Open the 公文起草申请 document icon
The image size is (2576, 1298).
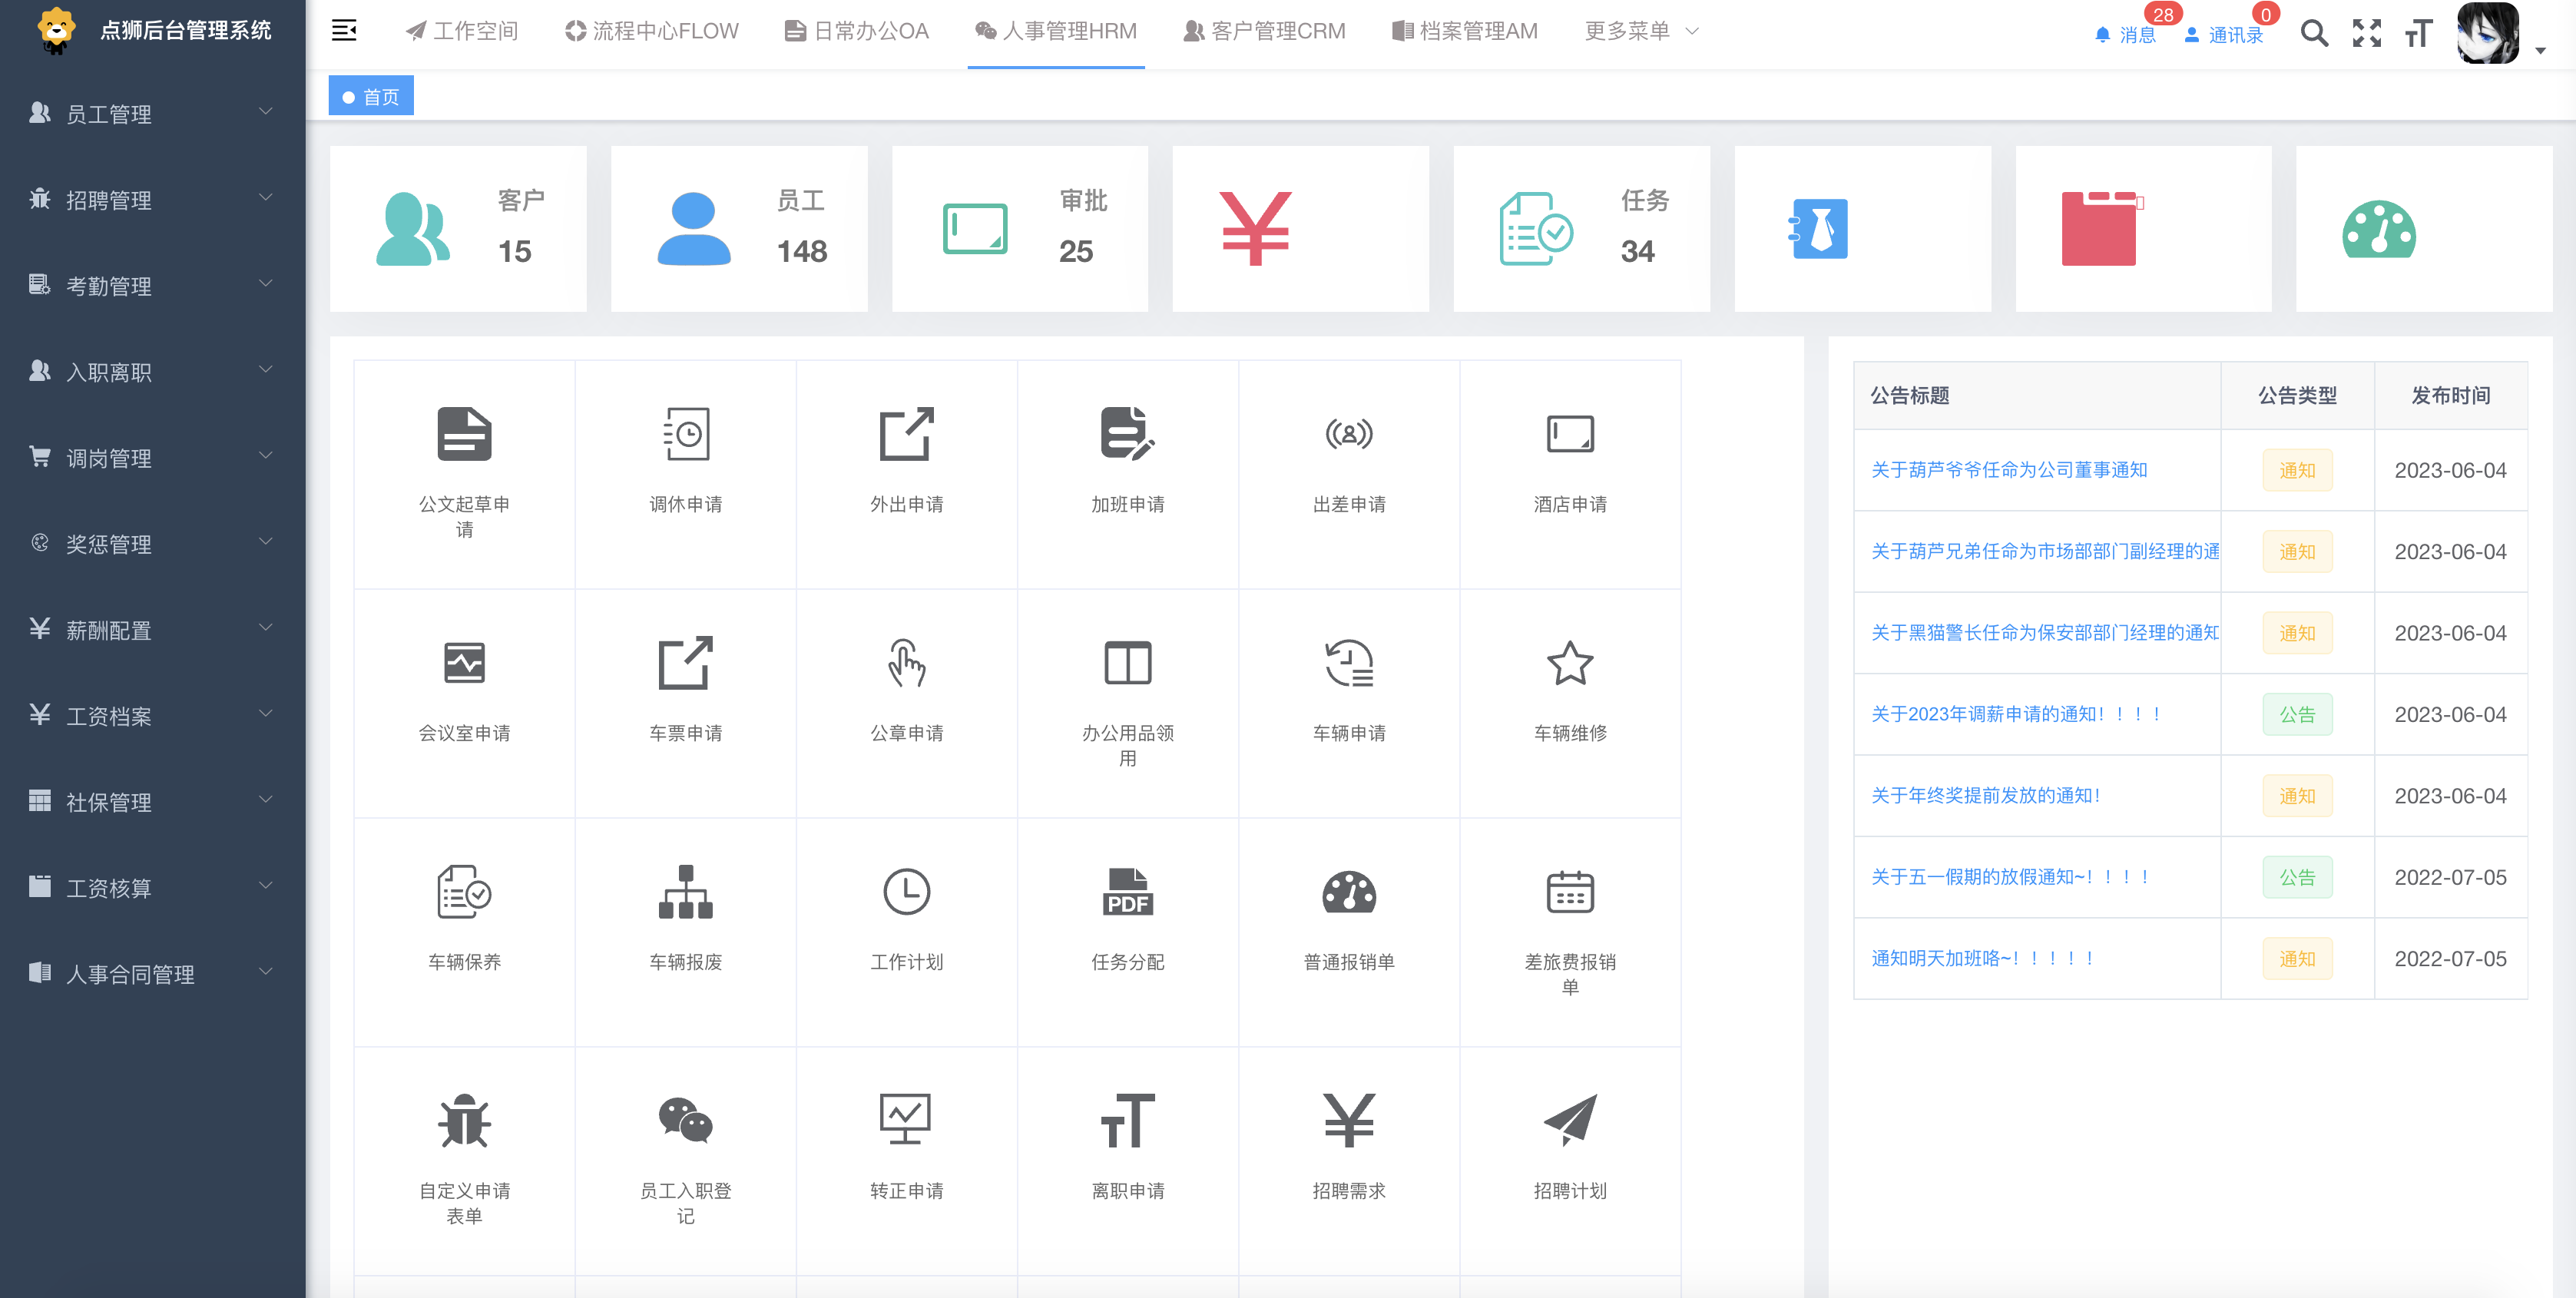click(464, 434)
